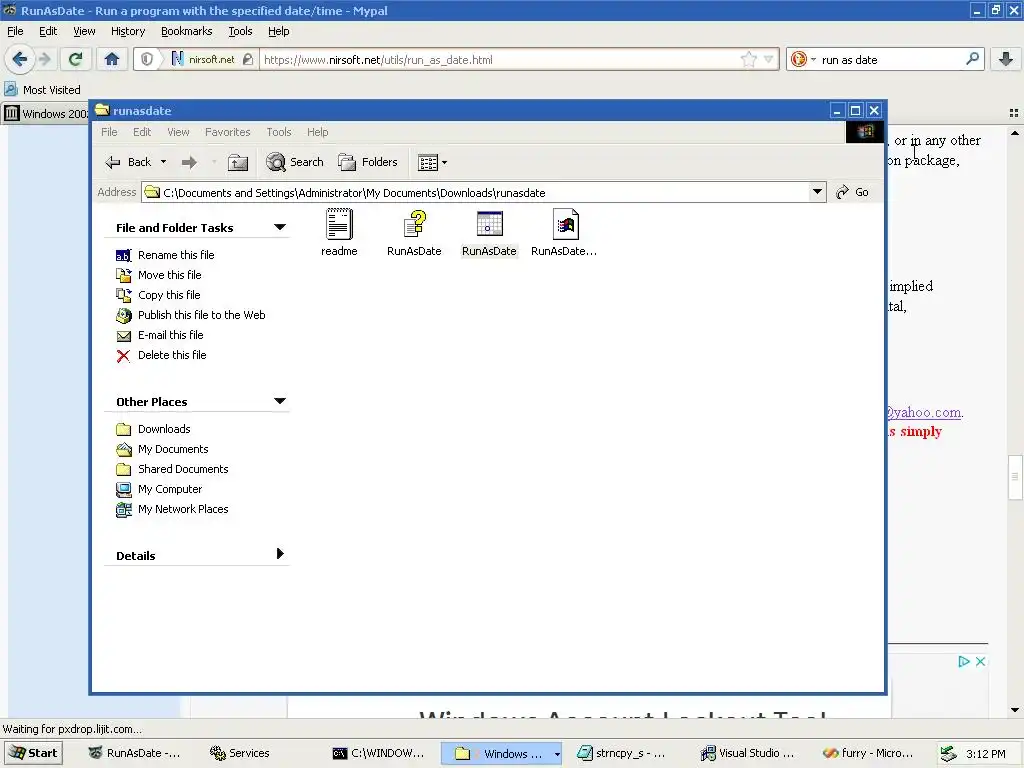Collapse the File and Folder Tasks panel
The image size is (1024, 768).
pyautogui.click(x=280, y=227)
